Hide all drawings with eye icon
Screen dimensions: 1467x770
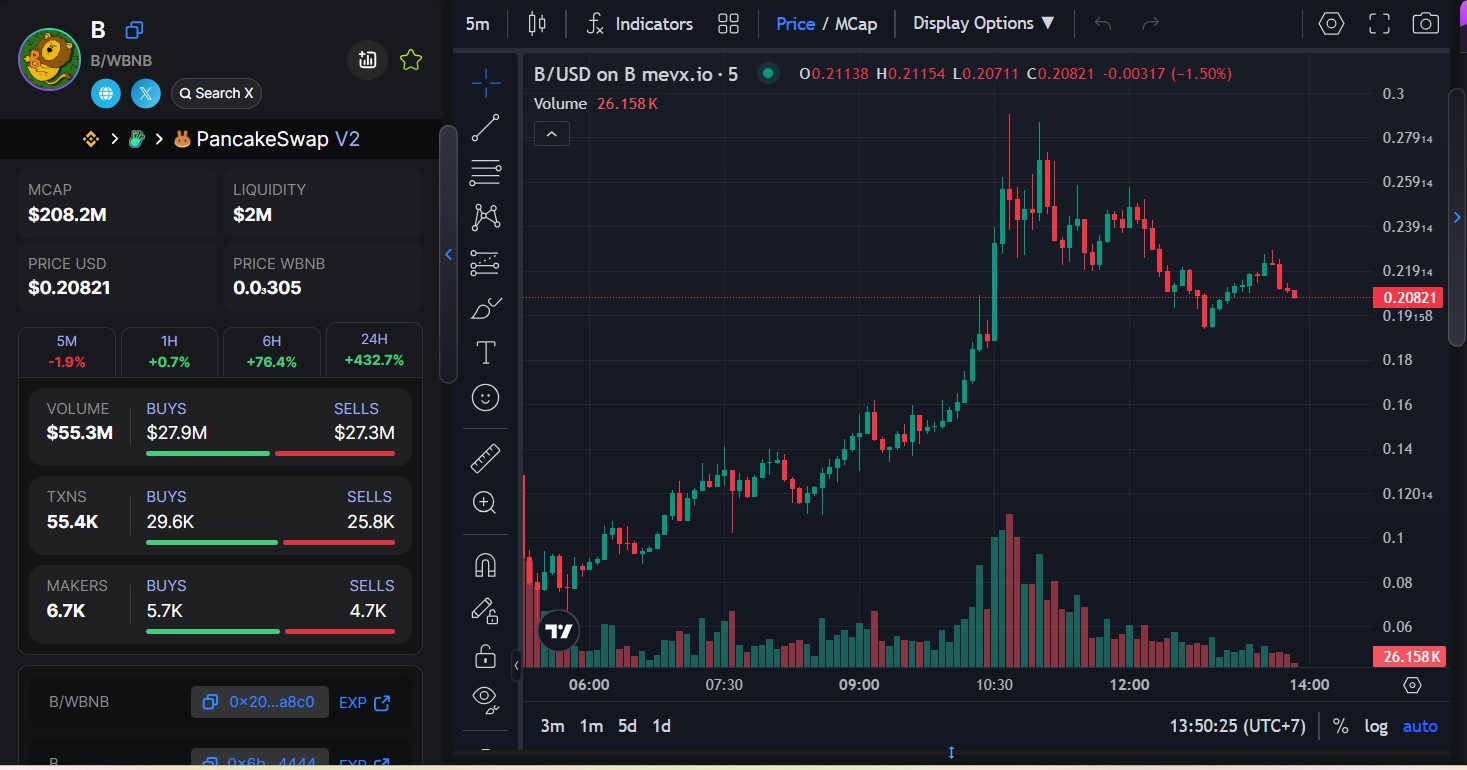tap(485, 700)
